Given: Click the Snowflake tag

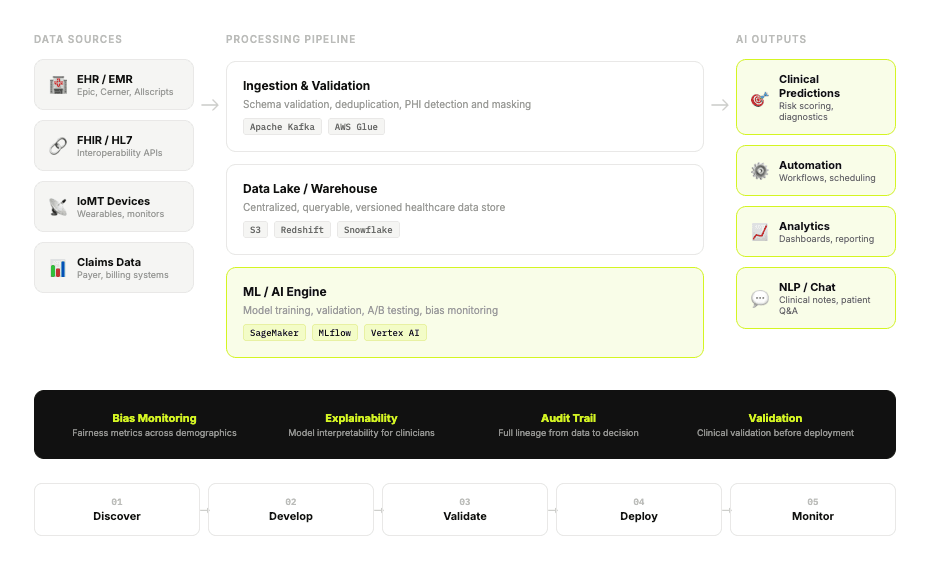Looking at the screenshot, I should click(x=367, y=230).
